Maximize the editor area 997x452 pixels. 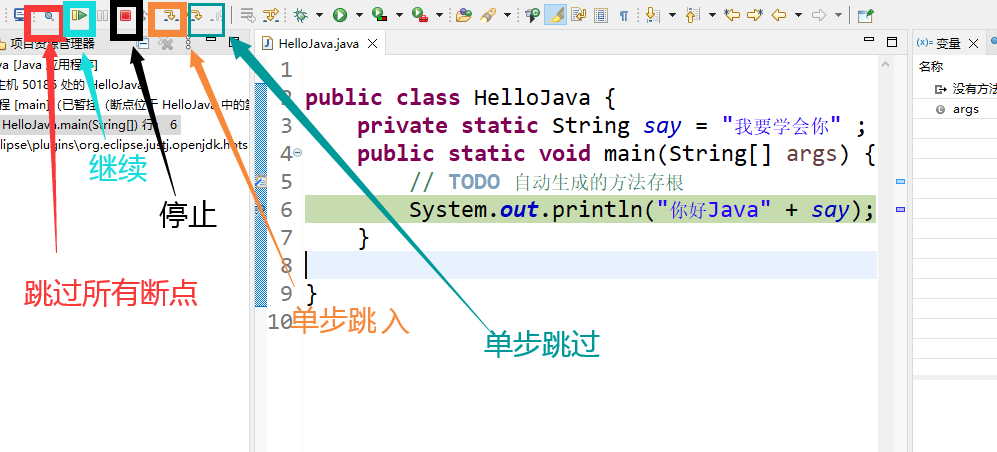coord(891,42)
